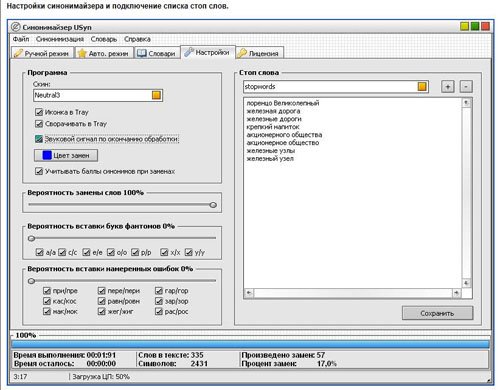The height and width of the screenshot is (390, 500).
Task: Click the minus icon to remove stop-word list
Action: point(466,87)
